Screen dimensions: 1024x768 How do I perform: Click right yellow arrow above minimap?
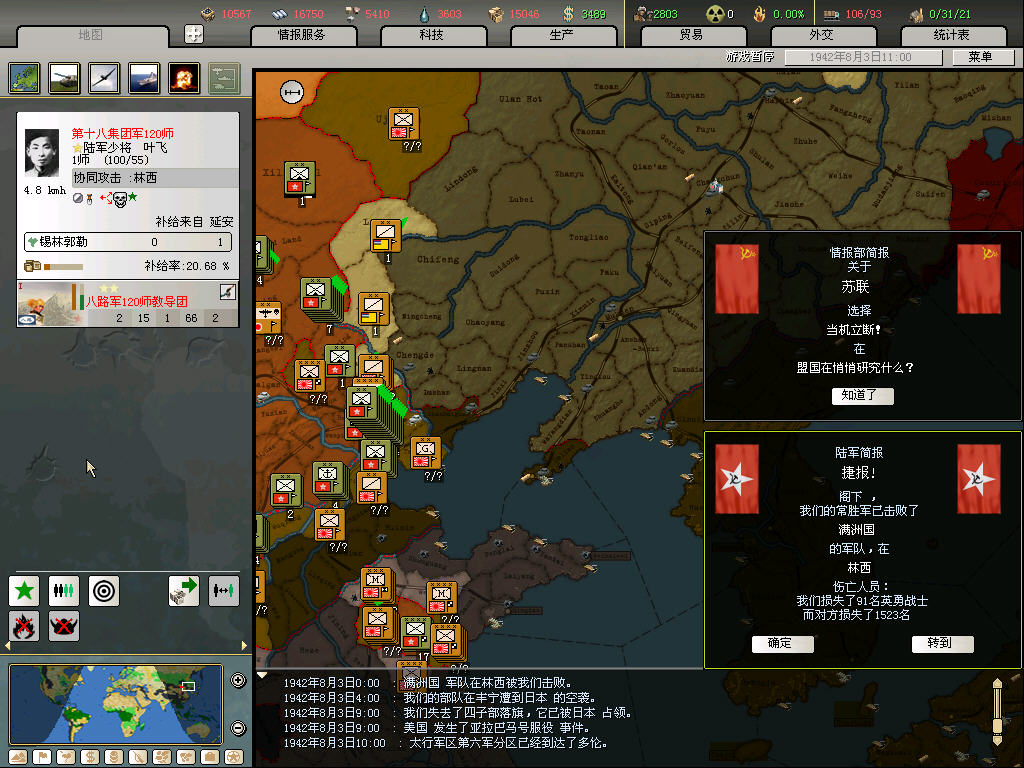pos(244,646)
